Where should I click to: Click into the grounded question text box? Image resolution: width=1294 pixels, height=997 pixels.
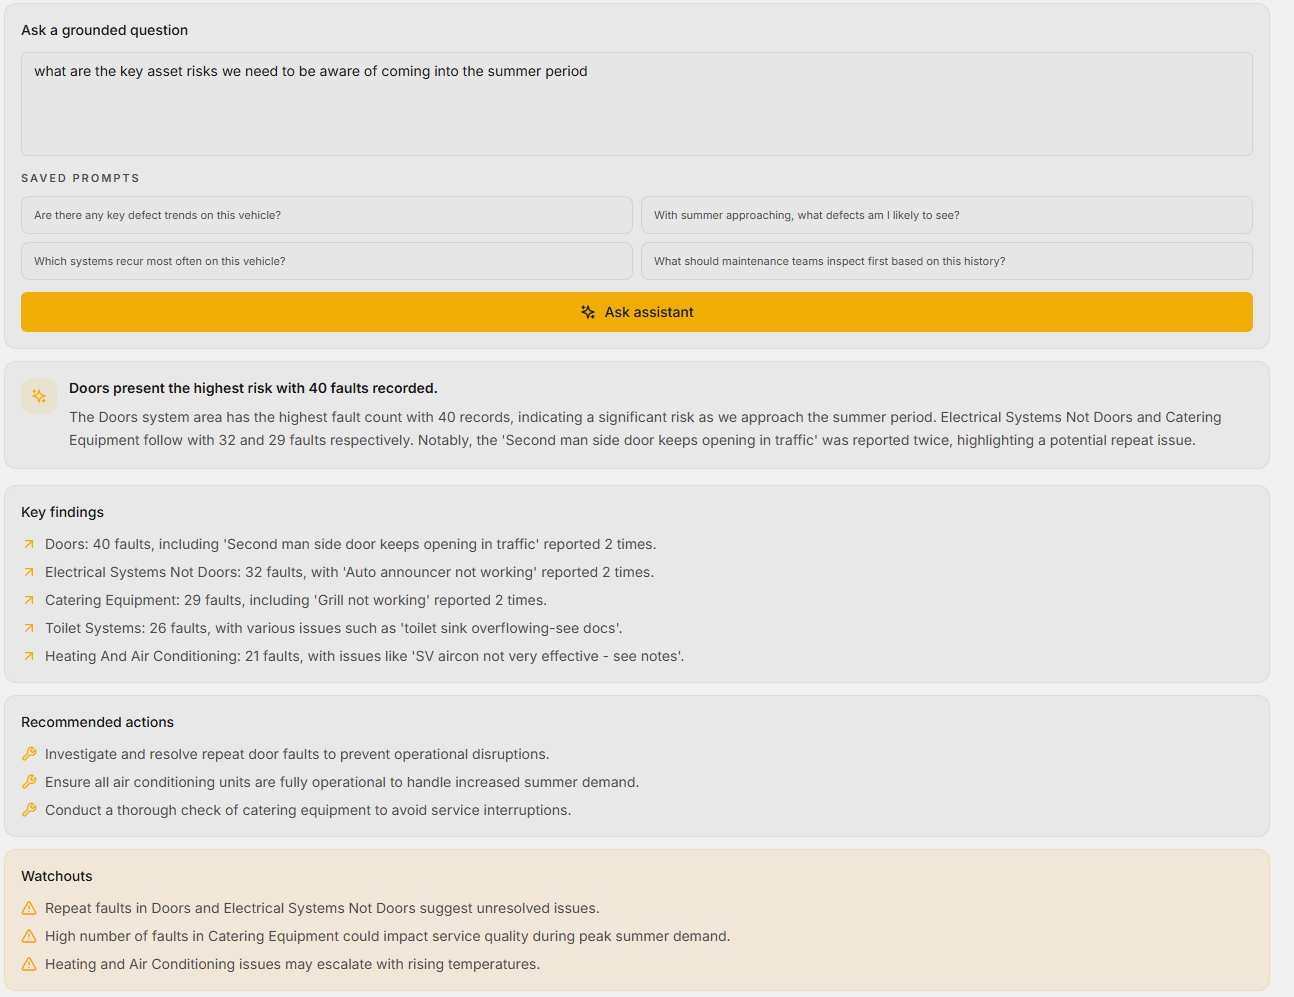click(x=637, y=104)
